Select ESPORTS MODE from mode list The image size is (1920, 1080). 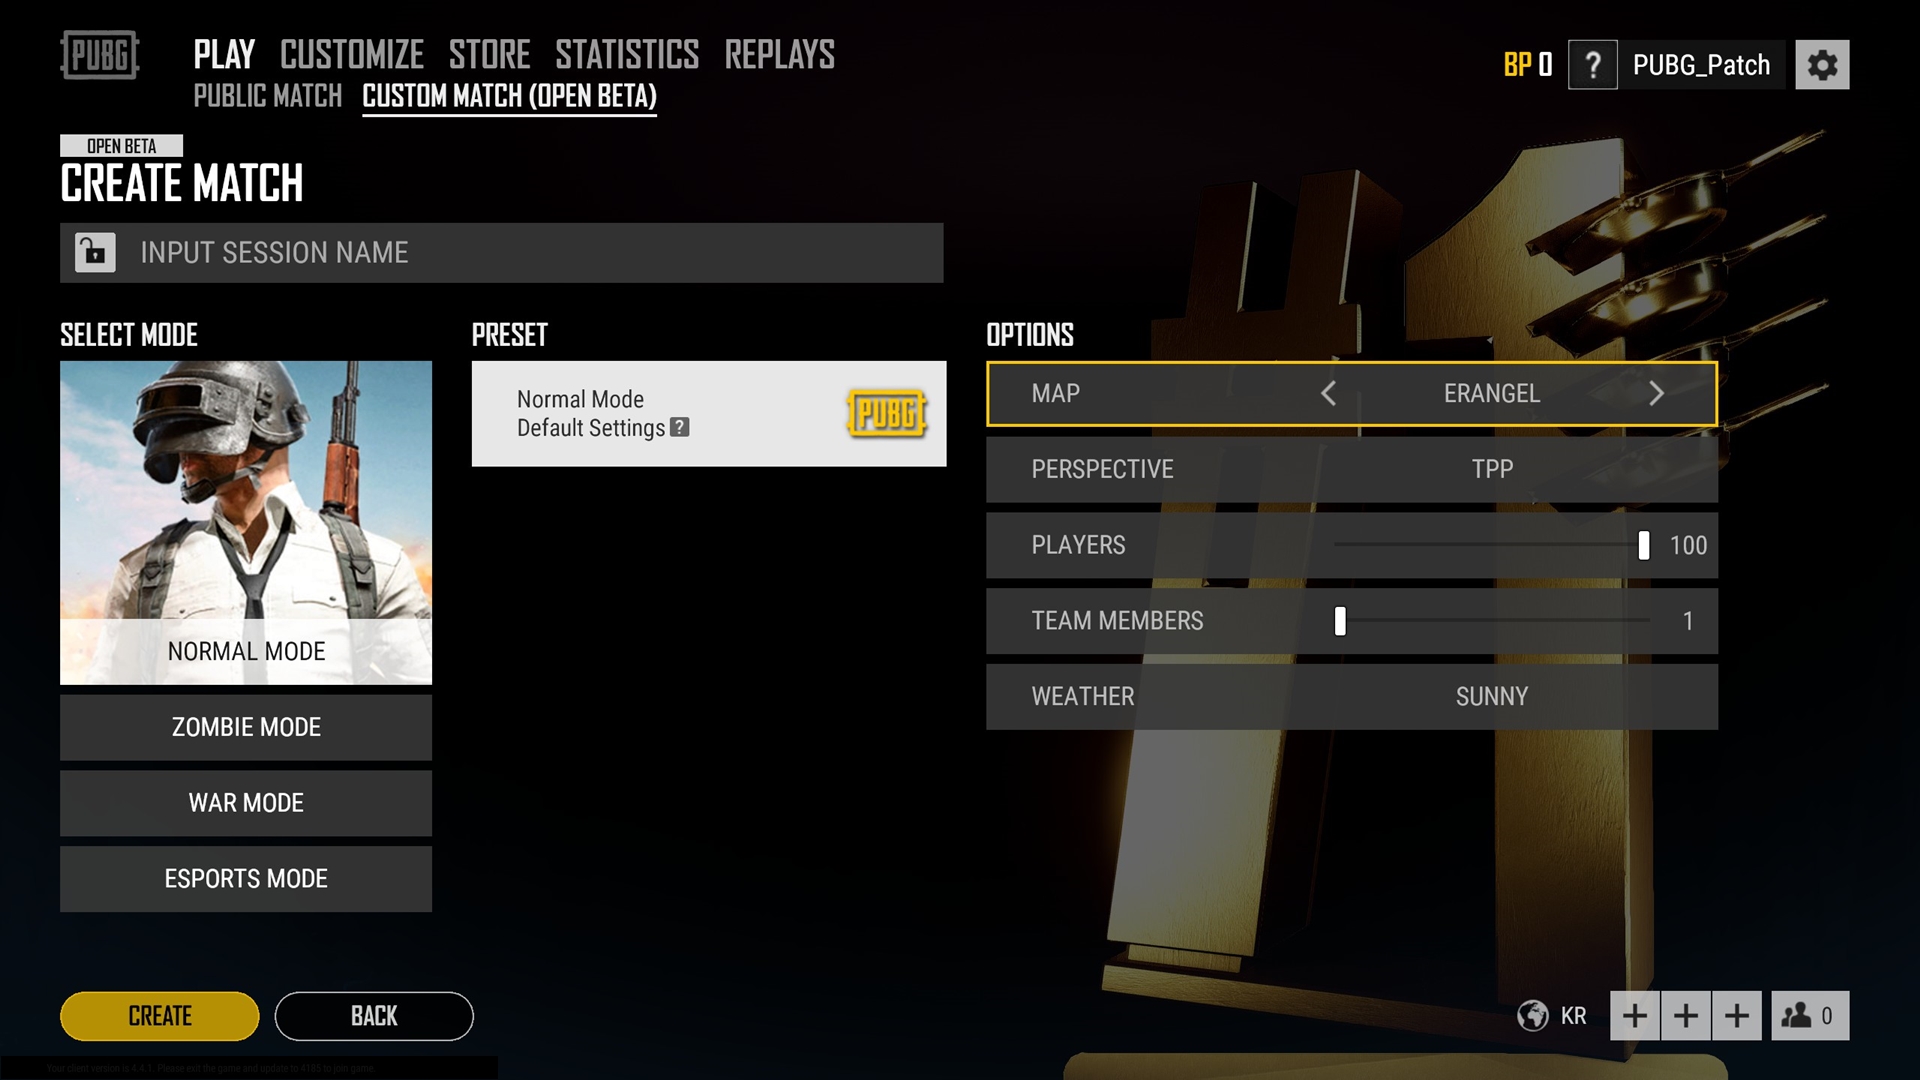coord(245,877)
